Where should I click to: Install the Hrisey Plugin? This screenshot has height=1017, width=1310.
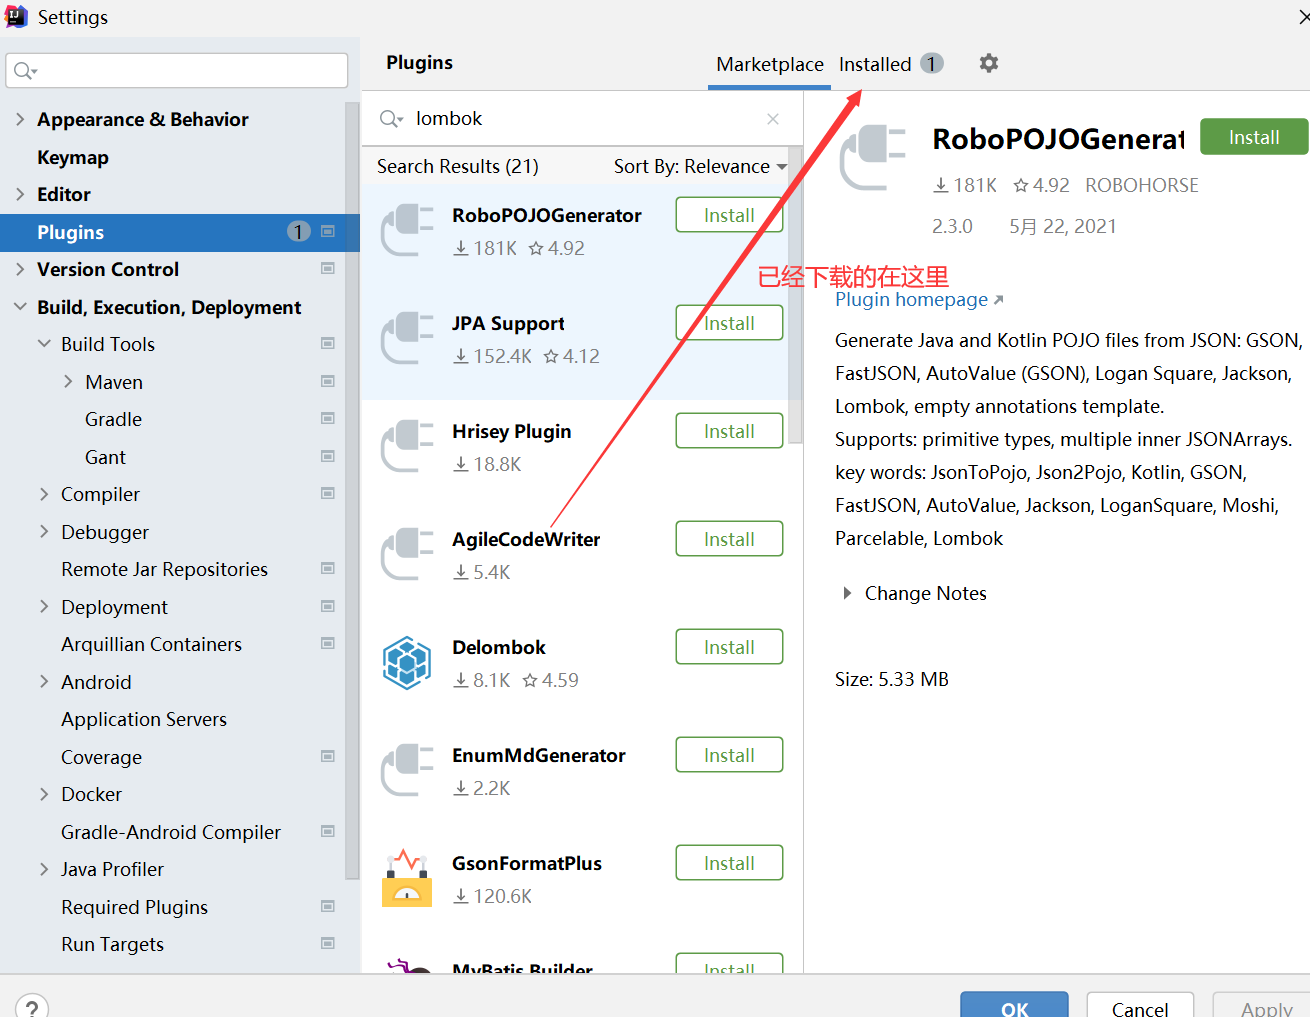[x=729, y=431]
